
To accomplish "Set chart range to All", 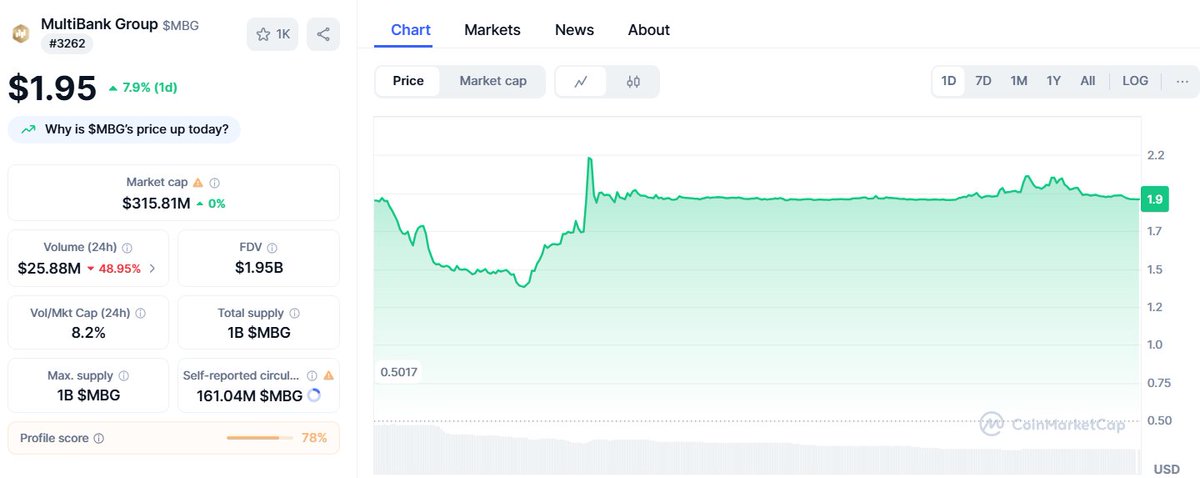I will (x=1088, y=81).
